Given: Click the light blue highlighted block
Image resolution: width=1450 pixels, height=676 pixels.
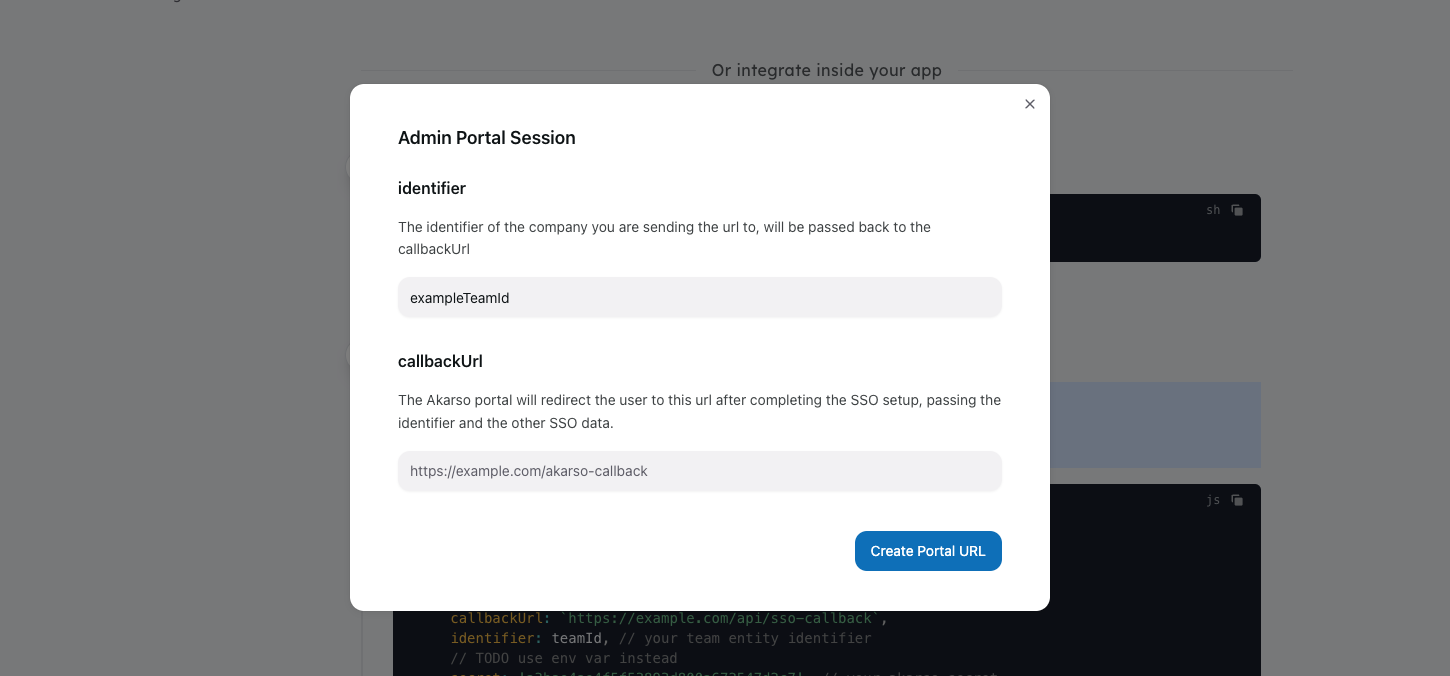Looking at the screenshot, I should coord(1154,425).
